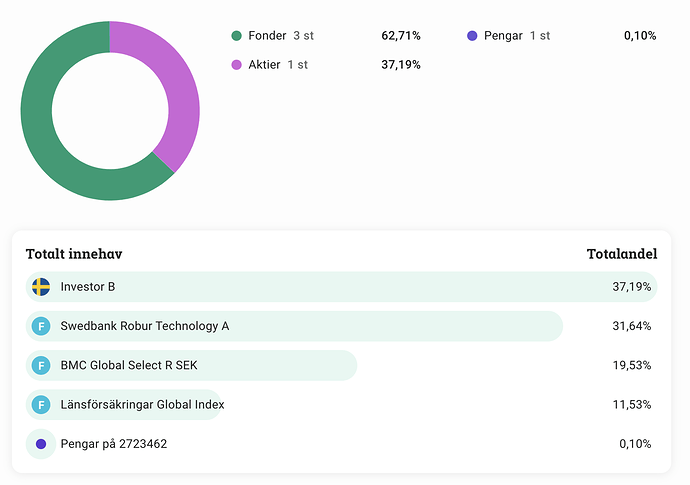Click the '1 st' count next to Aktier
Image resolution: width=690 pixels, height=485 pixels.
pos(297,65)
